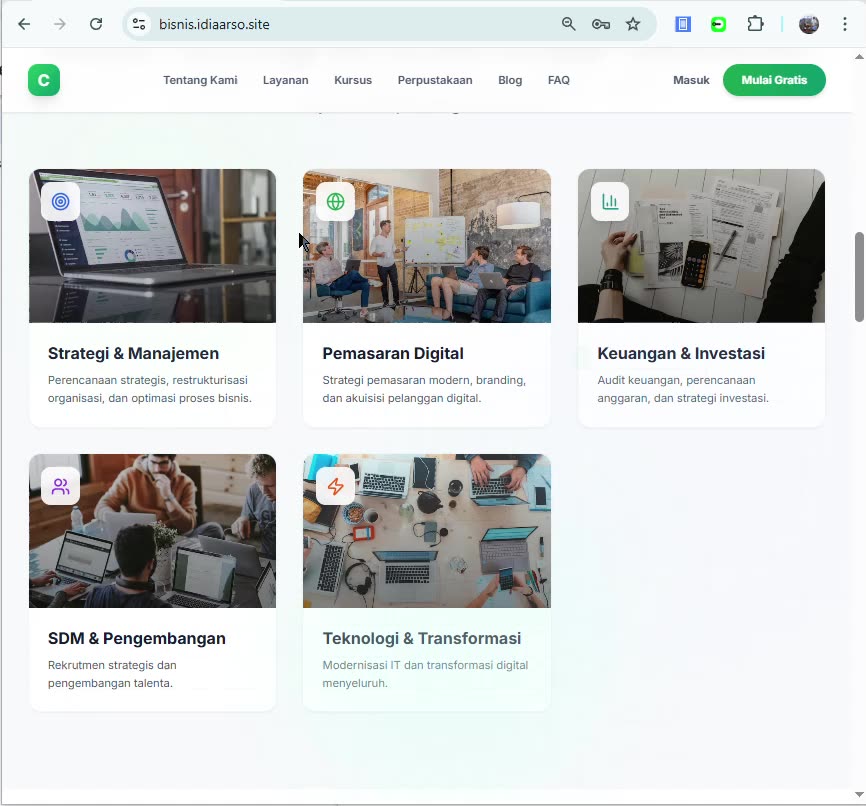The width and height of the screenshot is (866, 806).
Task: Click the globe icon on Pemasaran Digital card
Action: coord(335,201)
